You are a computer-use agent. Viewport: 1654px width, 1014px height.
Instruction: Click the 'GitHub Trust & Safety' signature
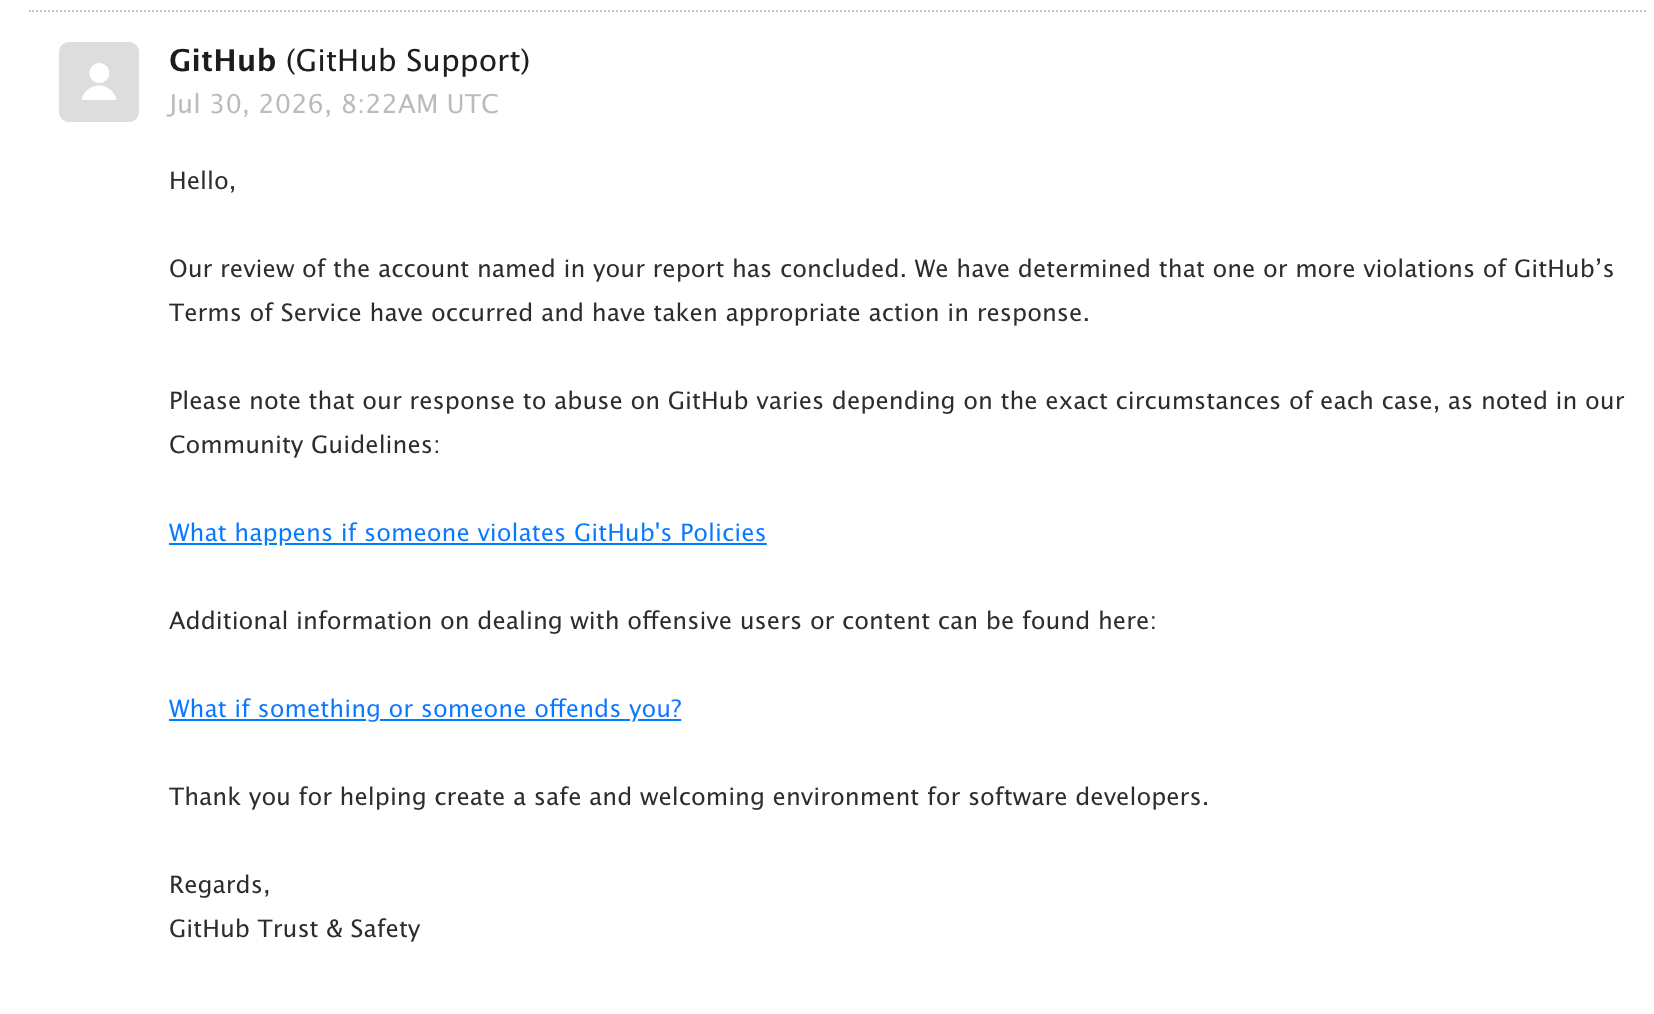(x=294, y=929)
